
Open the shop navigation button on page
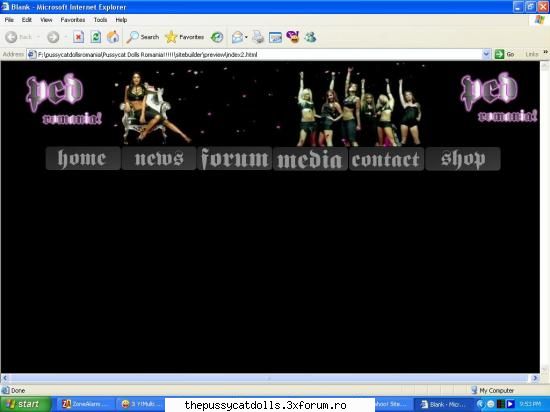pos(463,159)
